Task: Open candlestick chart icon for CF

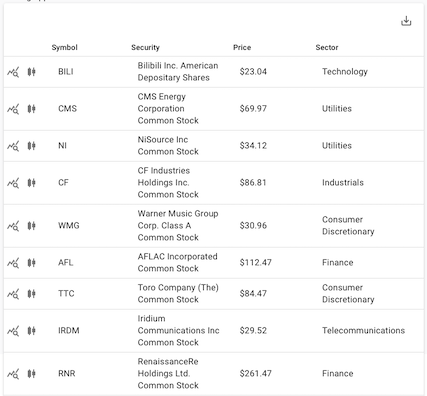Action: click(x=31, y=183)
